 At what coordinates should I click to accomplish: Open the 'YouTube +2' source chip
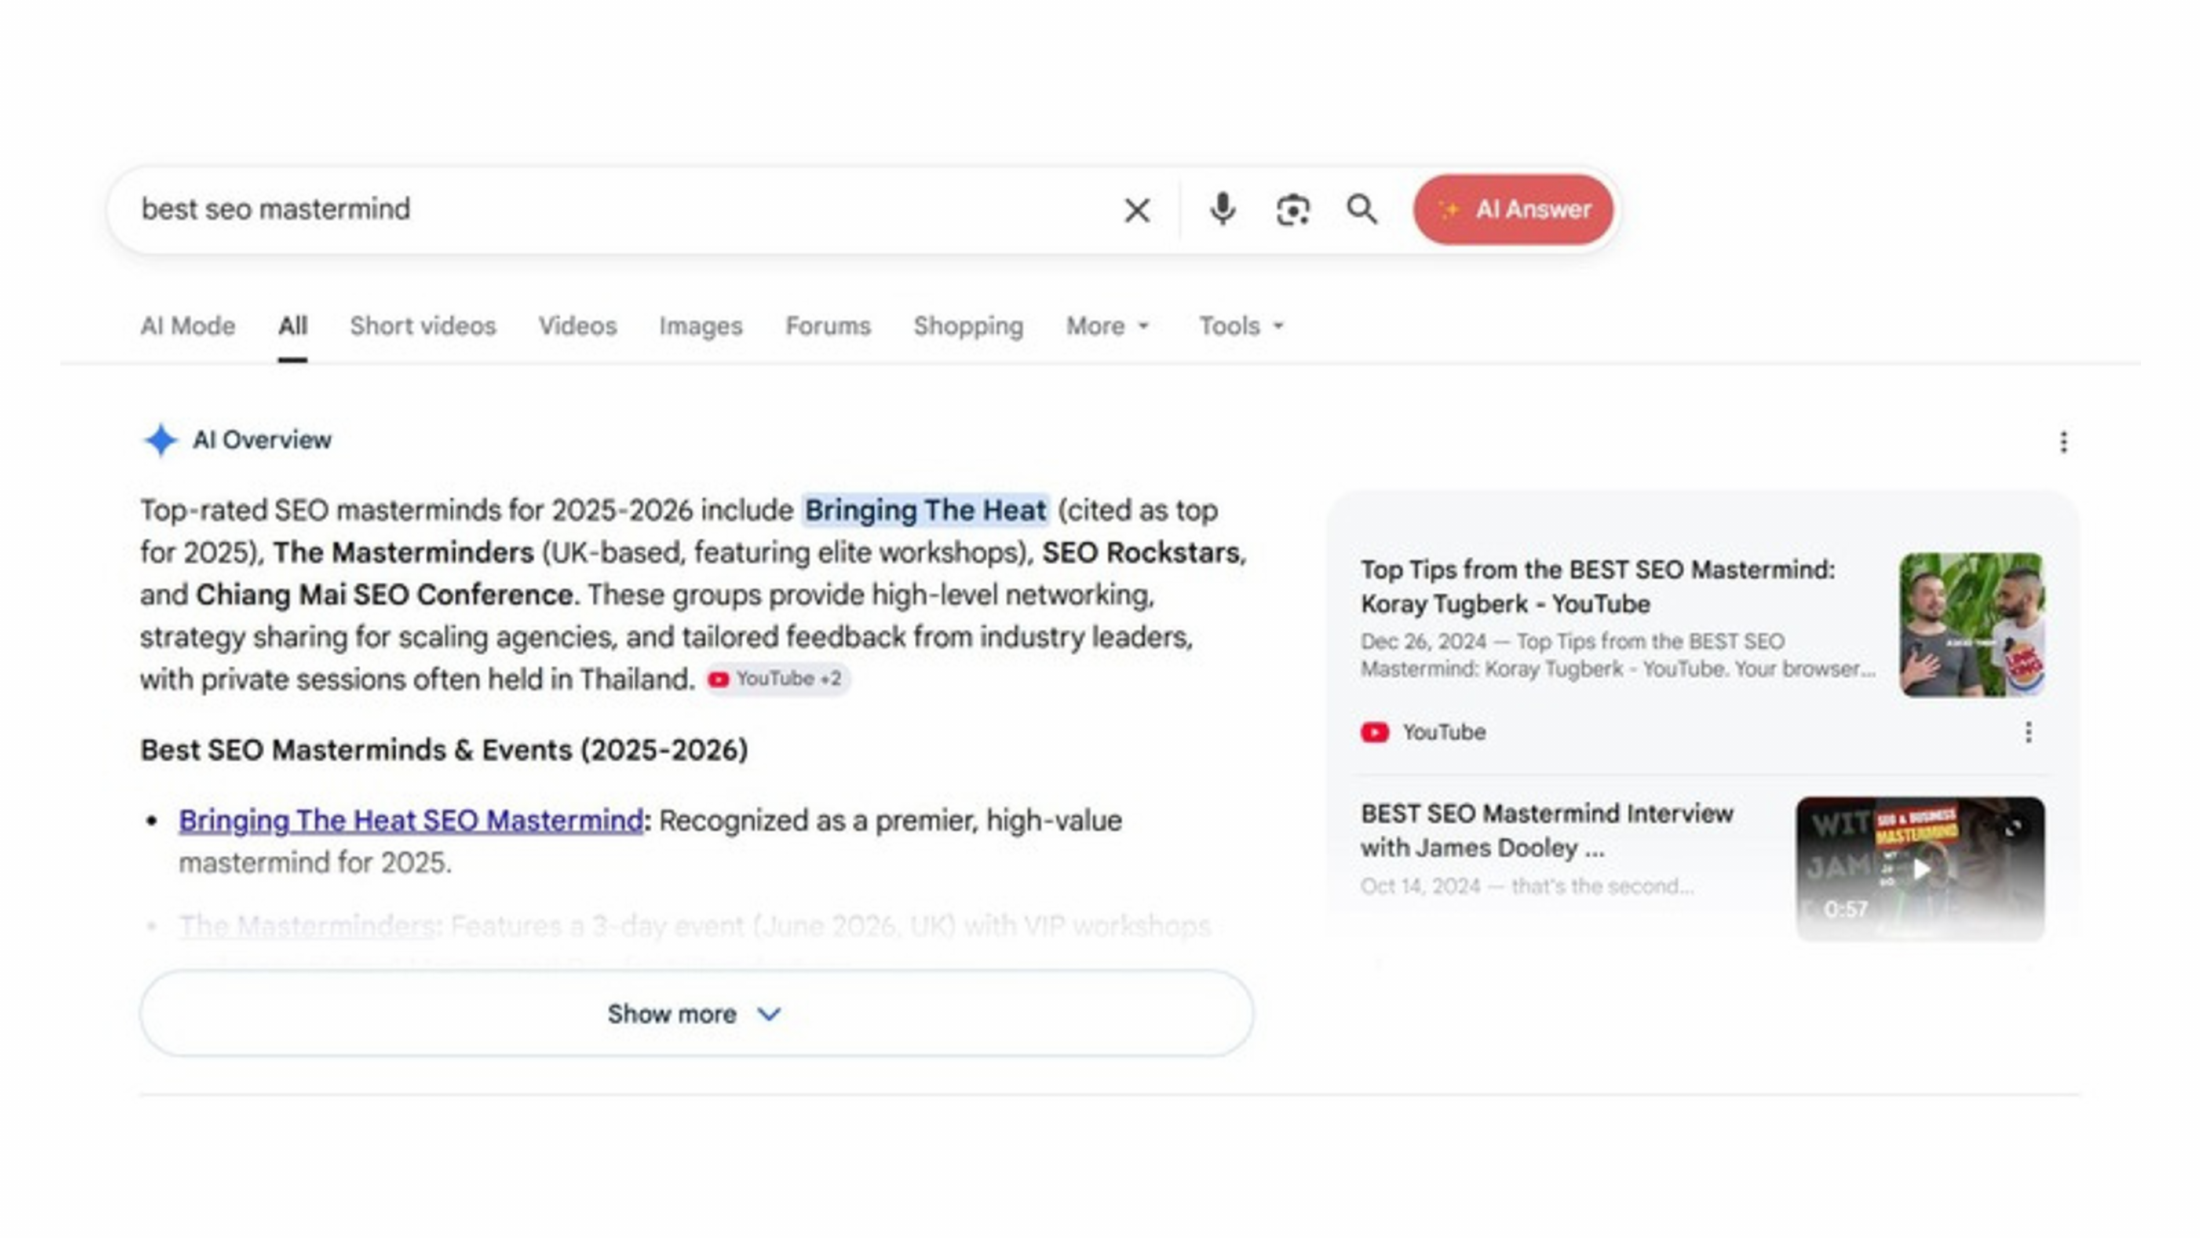777,679
